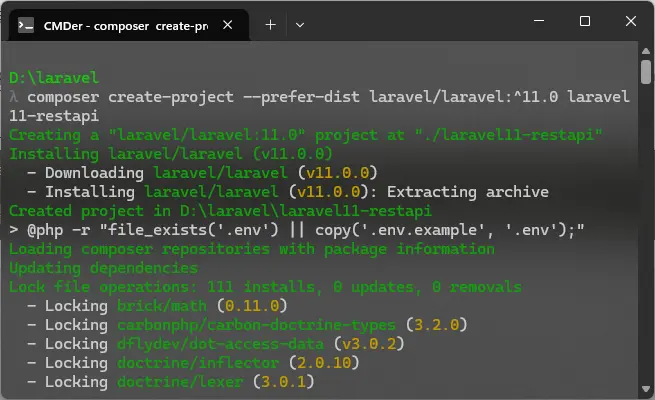This screenshot has width=655, height=400.
Task: Close the CMDer composer tab
Action: tap(230, 23)
